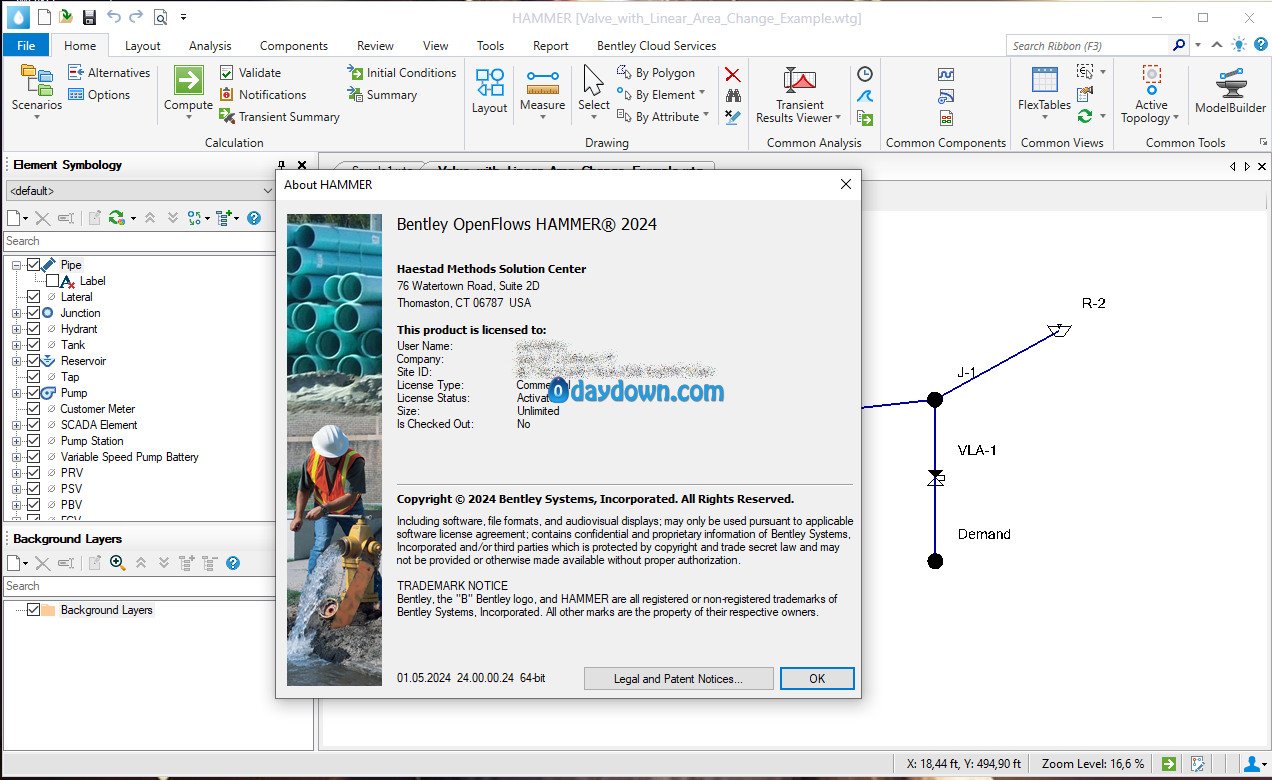Toggle the Hydrant checkbox

[34, 329]
